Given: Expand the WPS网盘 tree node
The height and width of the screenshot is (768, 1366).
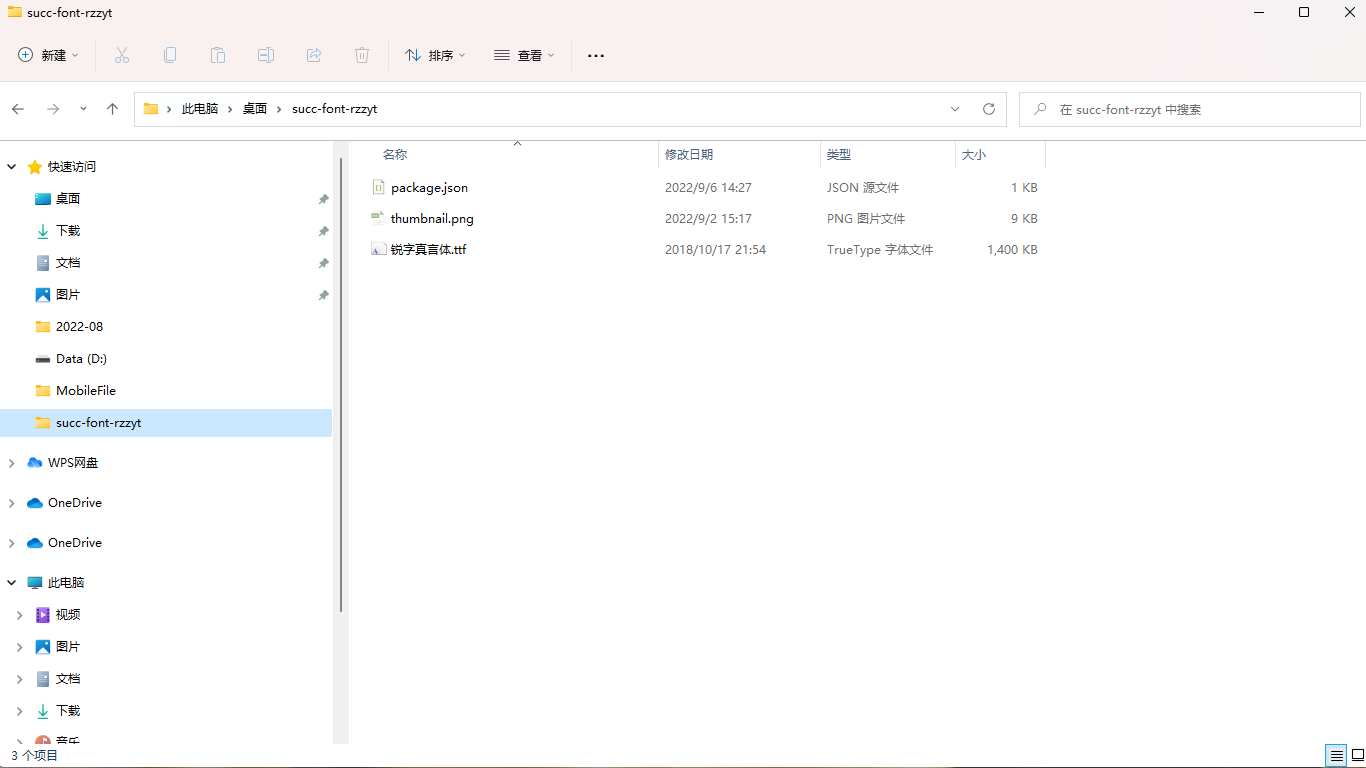Looking at the screenshot, I should click(12, 463).
